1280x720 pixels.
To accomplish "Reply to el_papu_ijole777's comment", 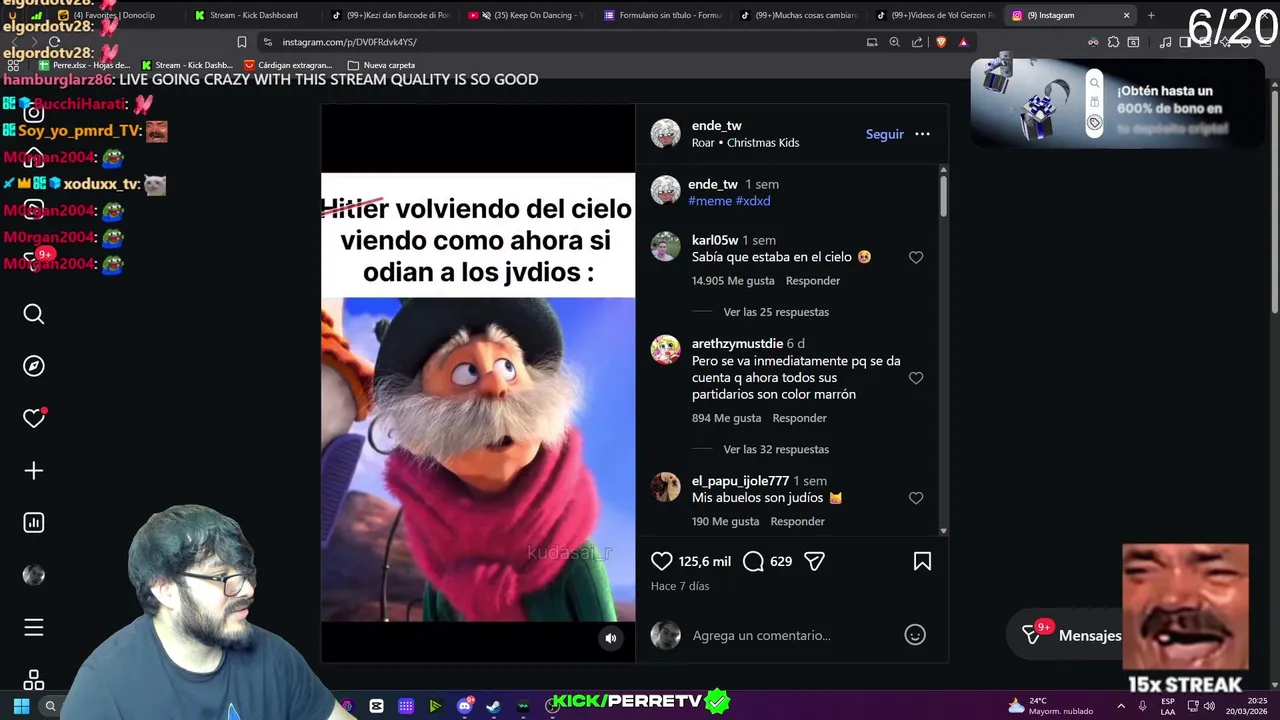I will (797, 521).
